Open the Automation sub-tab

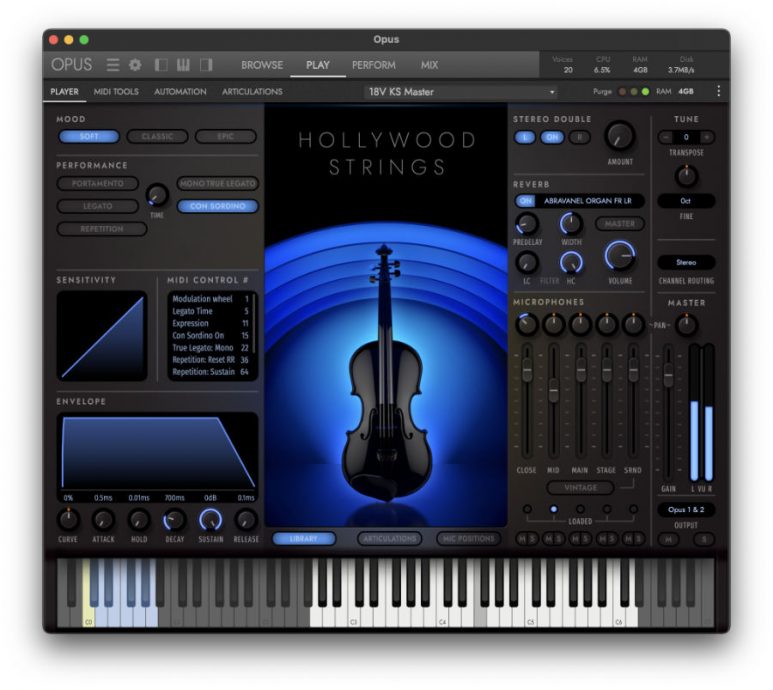tap(180, 91)
